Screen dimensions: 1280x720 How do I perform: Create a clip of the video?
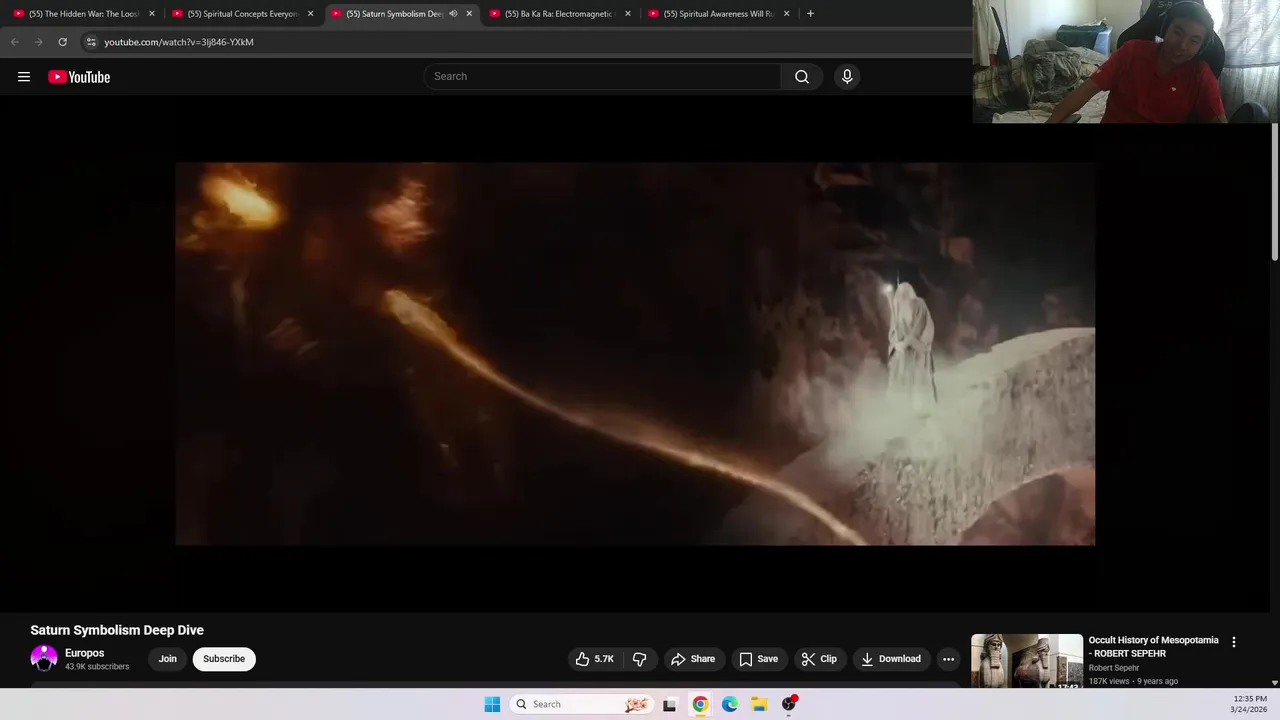(x=819, y=659)
